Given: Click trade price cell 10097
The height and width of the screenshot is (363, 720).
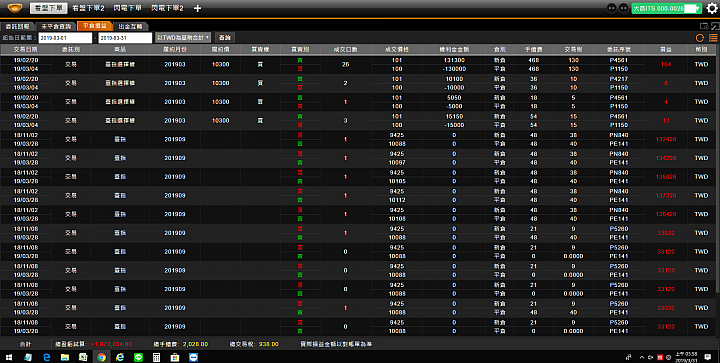Looking at the screenshot, I should coord(397,162).
